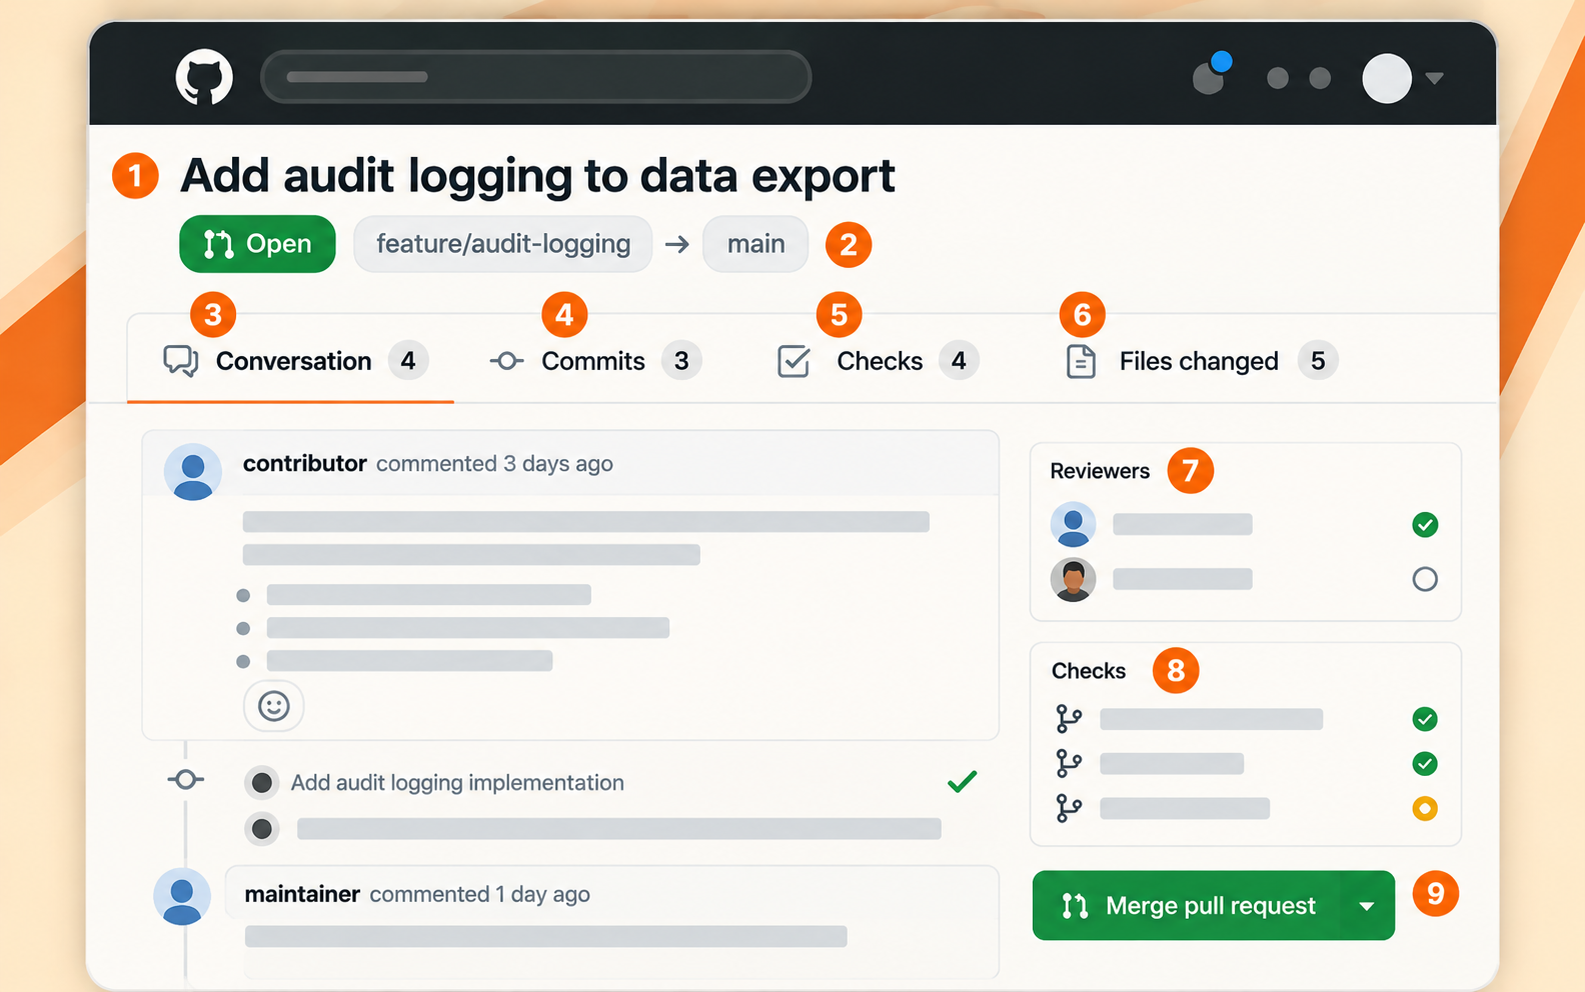Screen dimensions: 1585x992
Task: Open notifications bell with blue dot
Action: point(1212,74)
